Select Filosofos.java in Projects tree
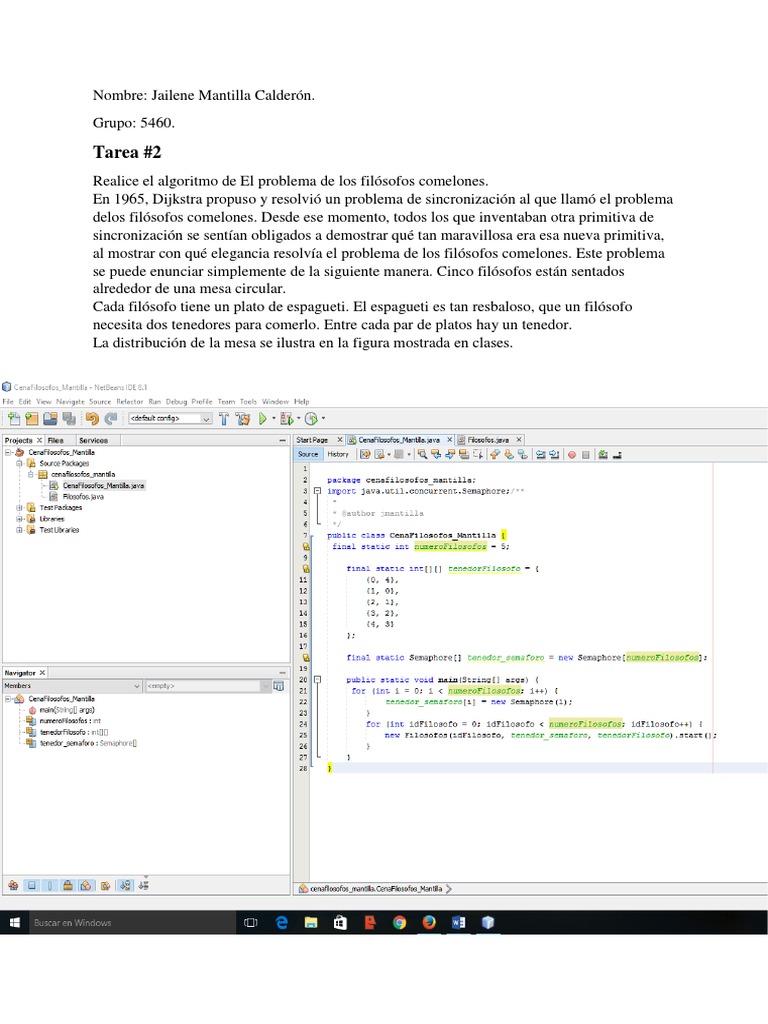This screenshot has width=768, height=1024. (x=83, y=496)
